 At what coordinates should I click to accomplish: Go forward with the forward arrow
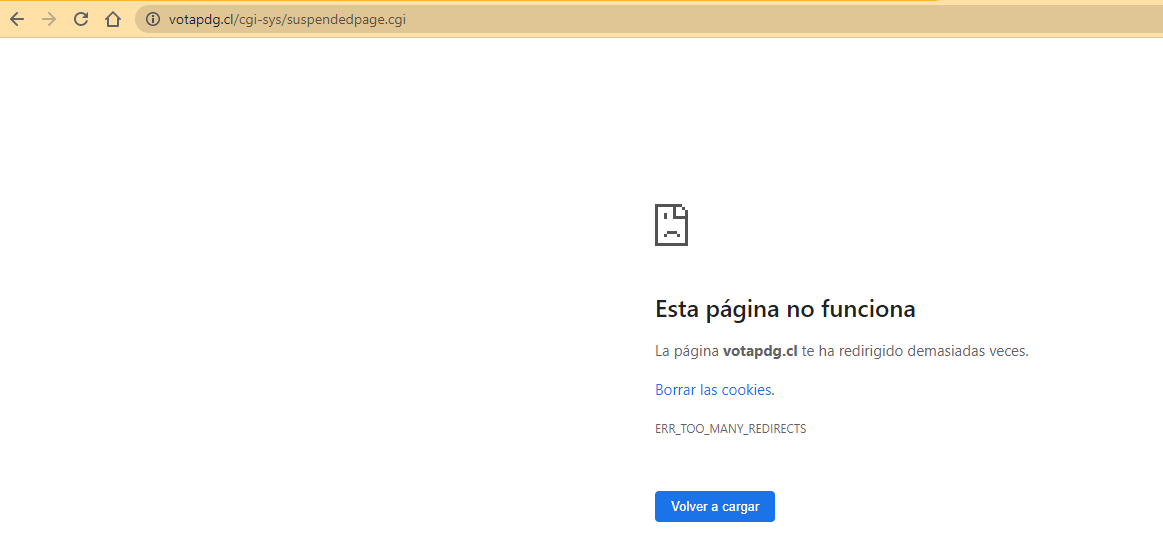pos(50,19)
